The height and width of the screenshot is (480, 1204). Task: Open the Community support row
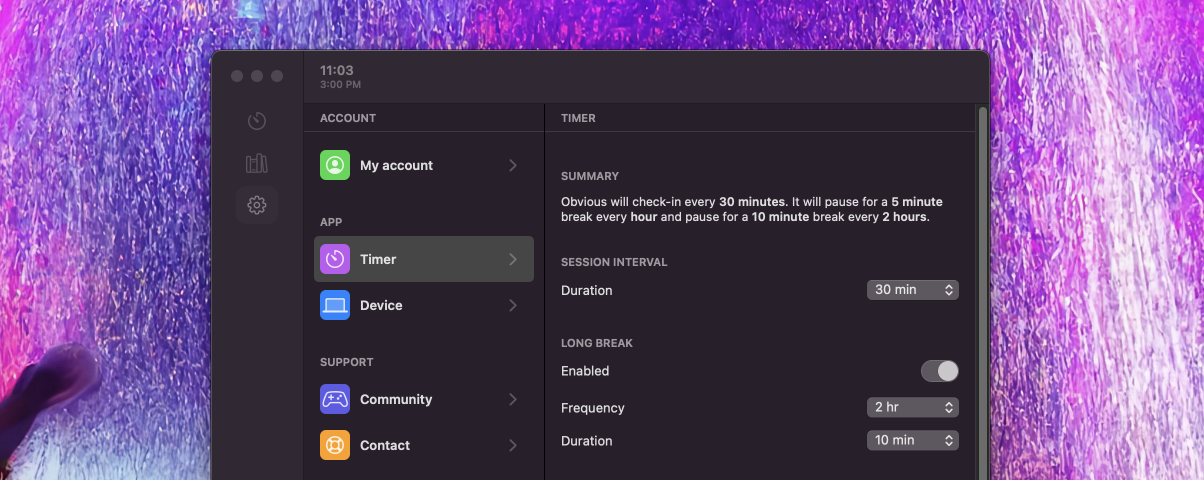tap(424, 399)
